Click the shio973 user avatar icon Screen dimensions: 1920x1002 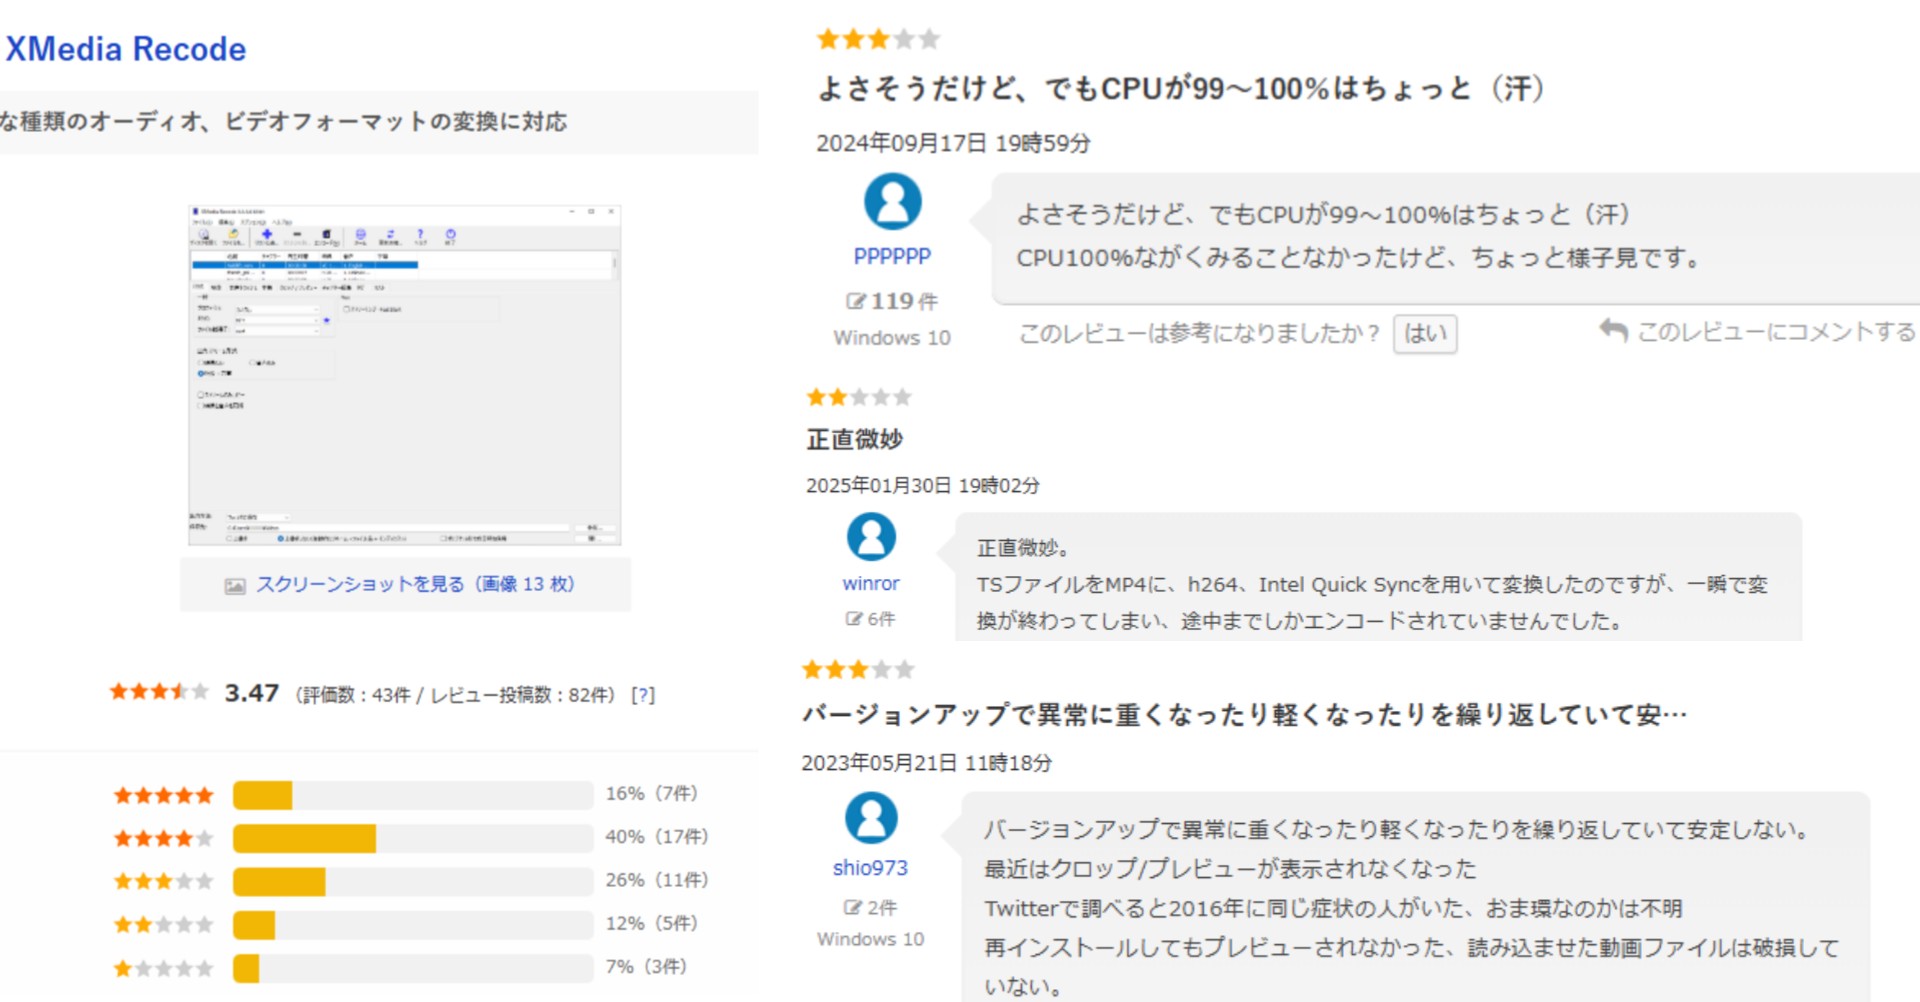871,817
